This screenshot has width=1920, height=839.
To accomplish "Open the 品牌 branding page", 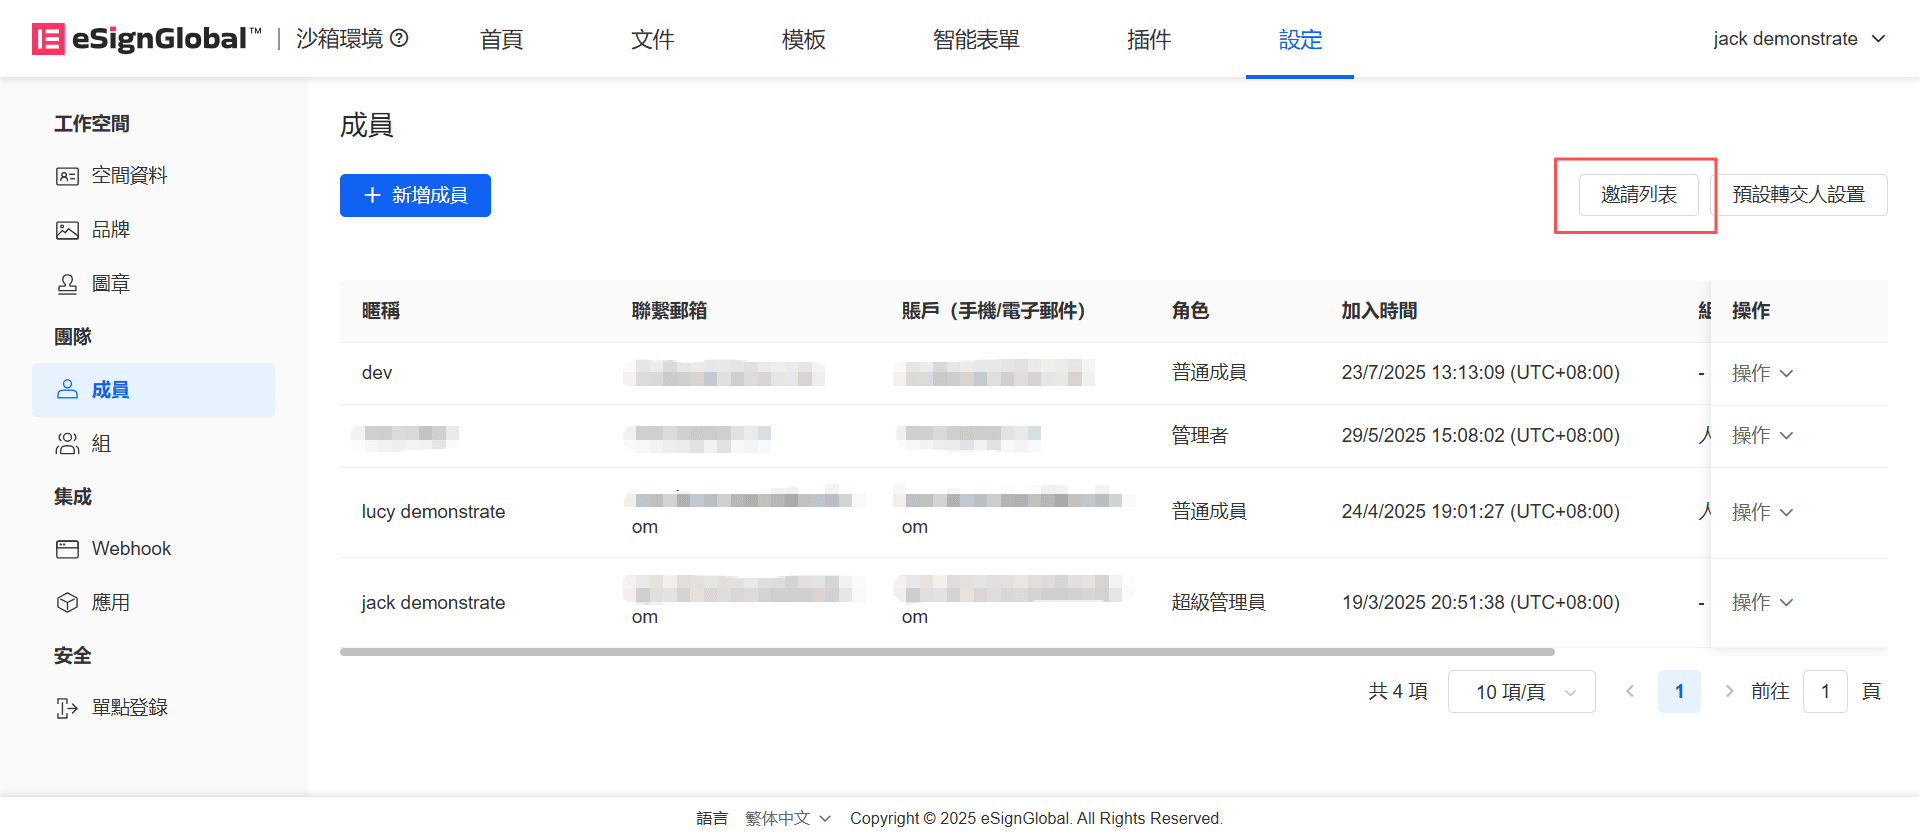I will click(x=110, y=230).
